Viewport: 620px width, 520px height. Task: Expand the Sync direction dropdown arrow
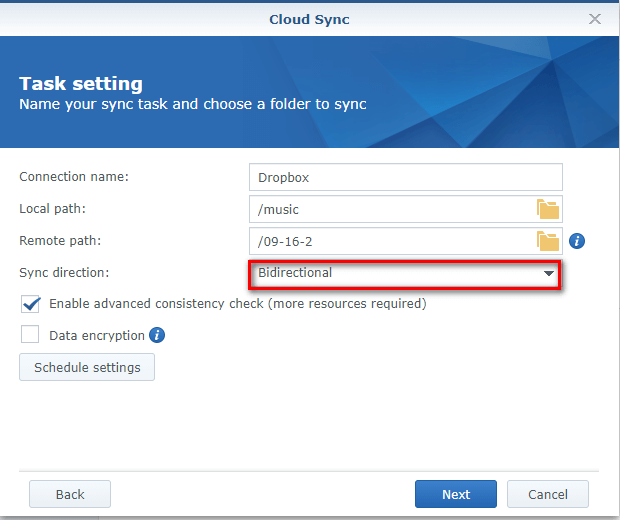point(548,273)
